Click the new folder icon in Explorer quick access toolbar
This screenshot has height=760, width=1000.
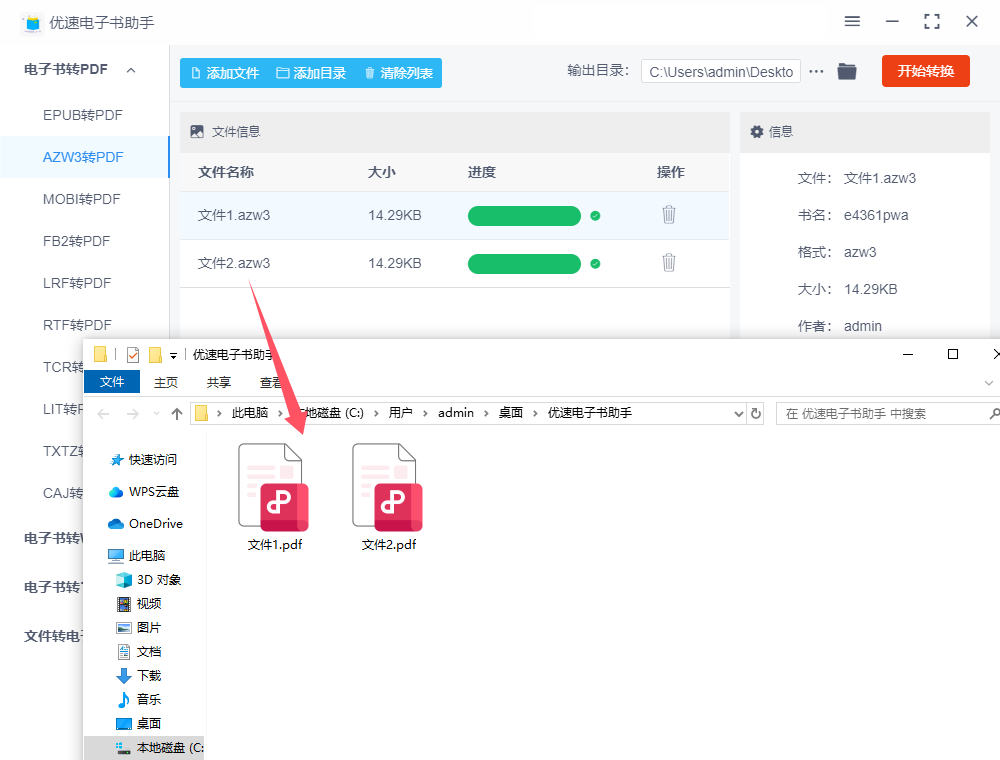click(155, 354)
